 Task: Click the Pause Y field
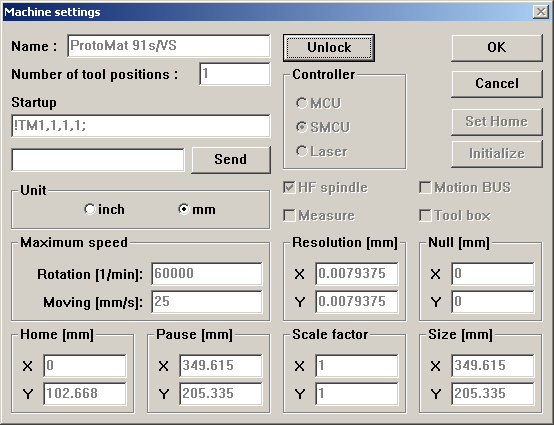pyautogui.click(x=221, y=394)
